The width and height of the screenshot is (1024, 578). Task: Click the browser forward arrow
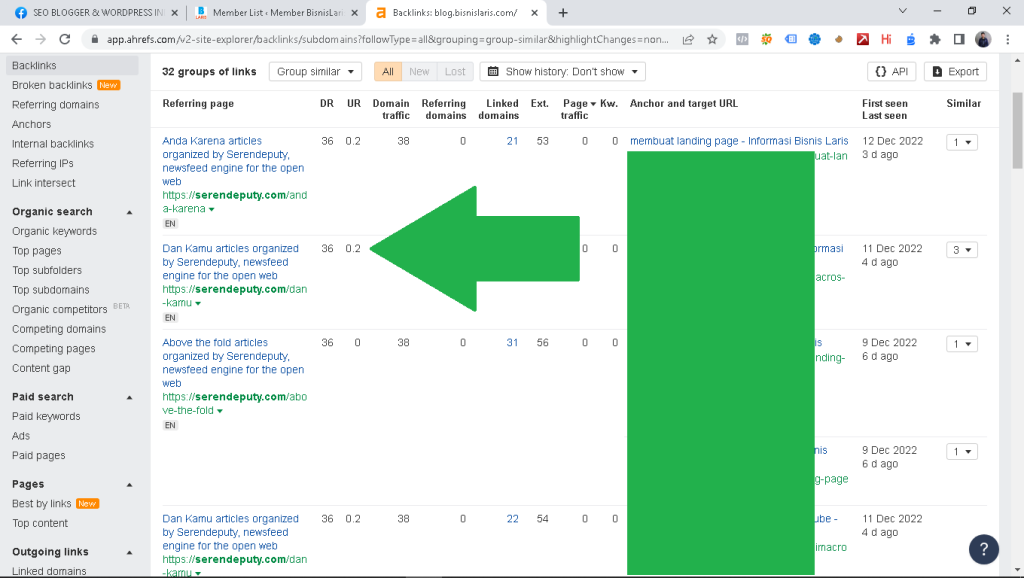(40, 39)
